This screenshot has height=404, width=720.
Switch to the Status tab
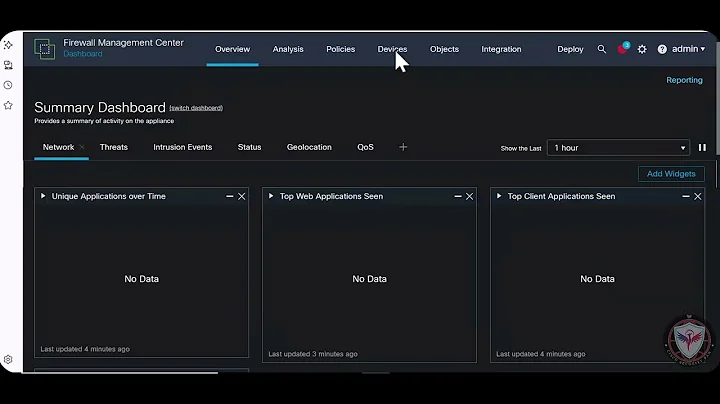click(x=249, y=147)
